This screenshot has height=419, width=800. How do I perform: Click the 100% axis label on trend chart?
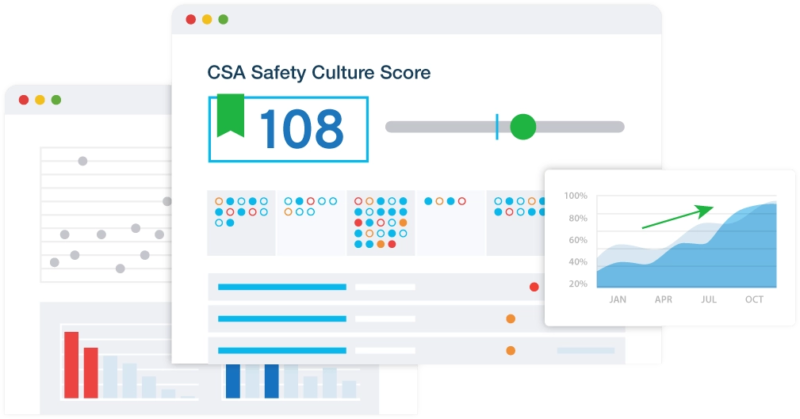tap(576, 195)
